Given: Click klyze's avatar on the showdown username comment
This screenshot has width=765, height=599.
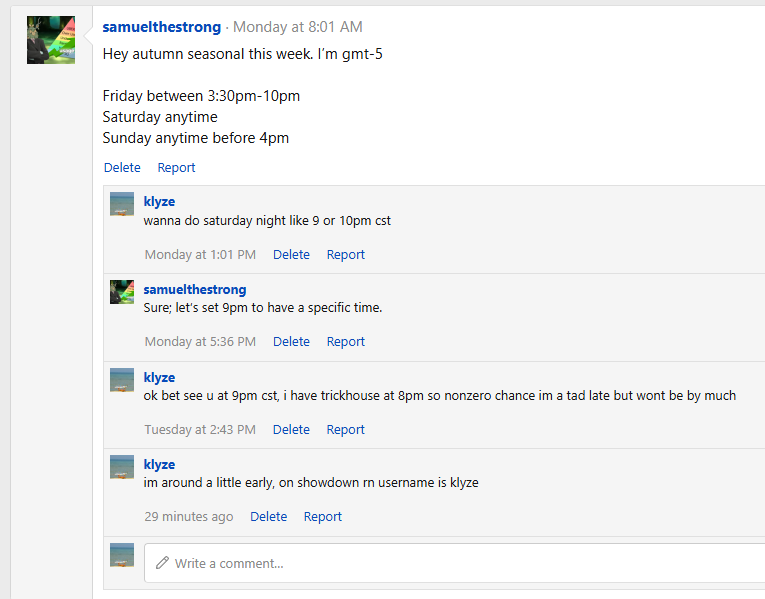Looking at the screenshot, I should pyautogui.click(x=122, y=467).
